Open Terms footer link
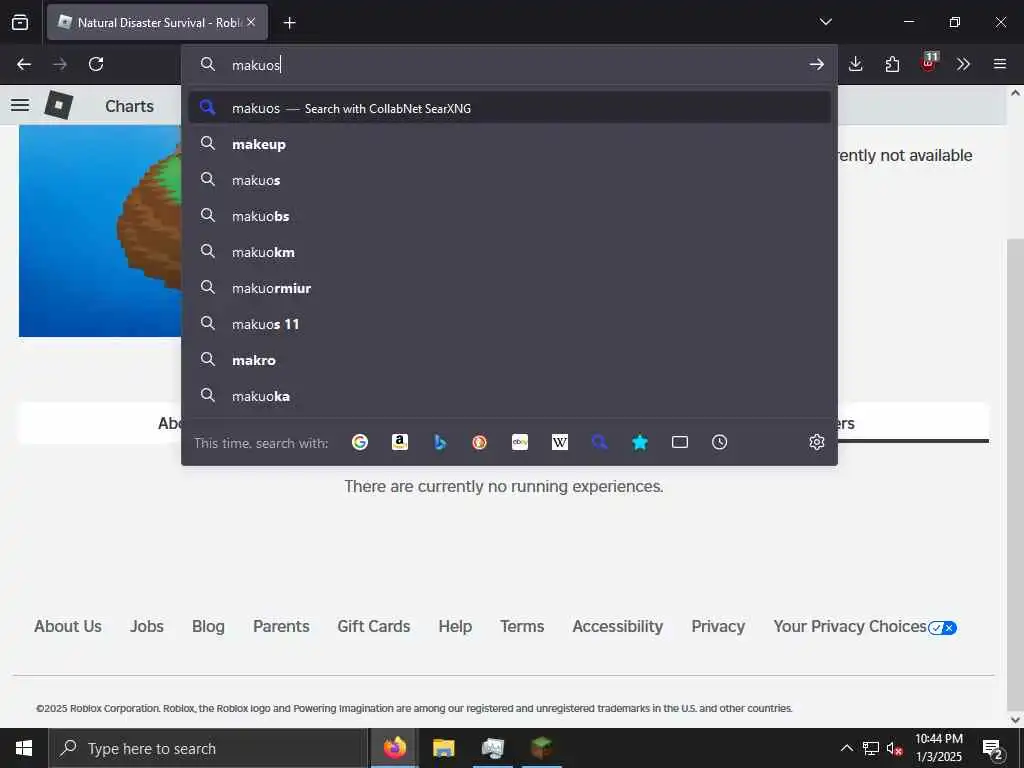The width and height of the screenshot is (1024, 768). click(x=522, y=626)
